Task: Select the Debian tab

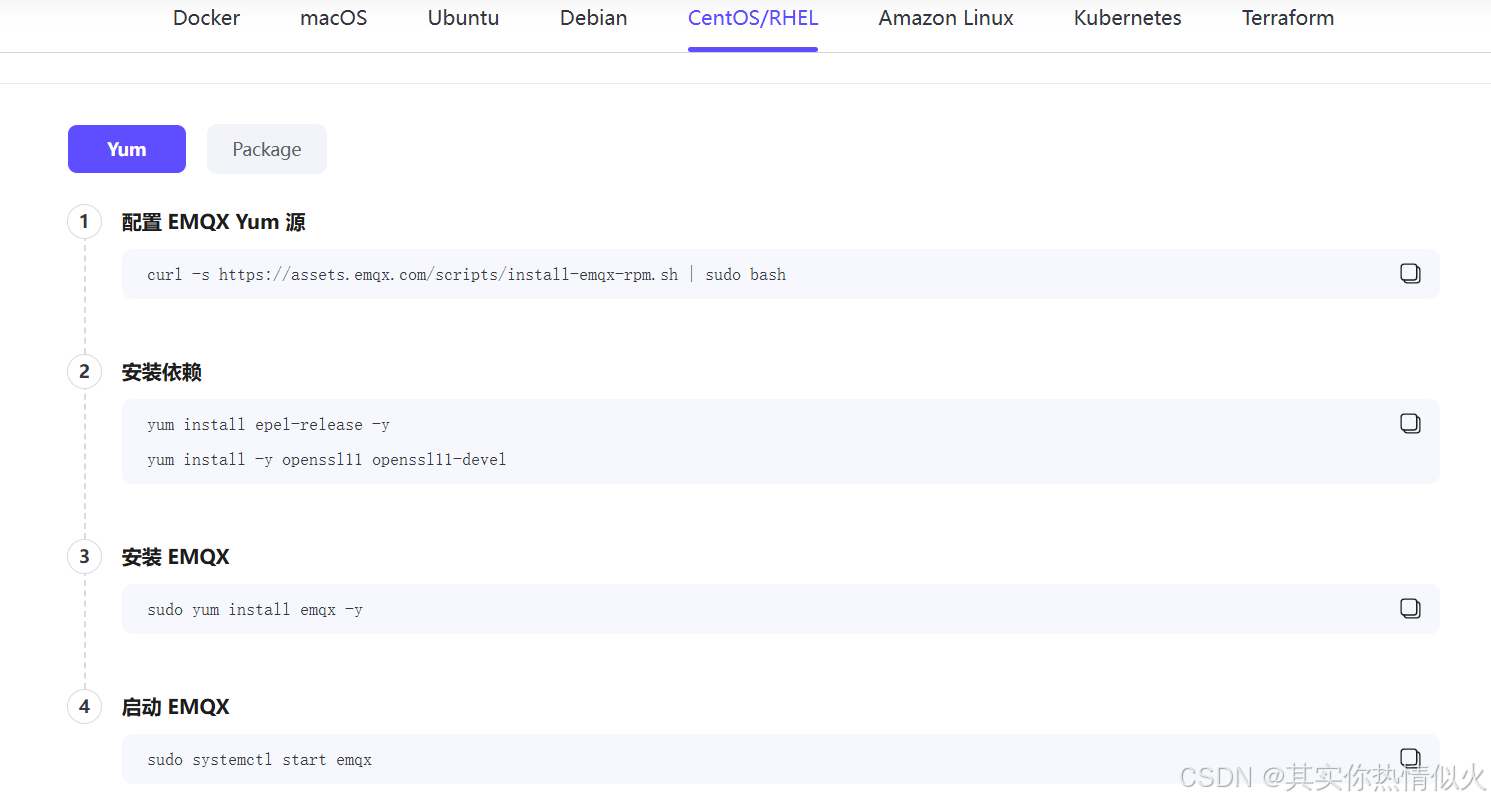Action: pyautogui.click(x=594, y=18)
